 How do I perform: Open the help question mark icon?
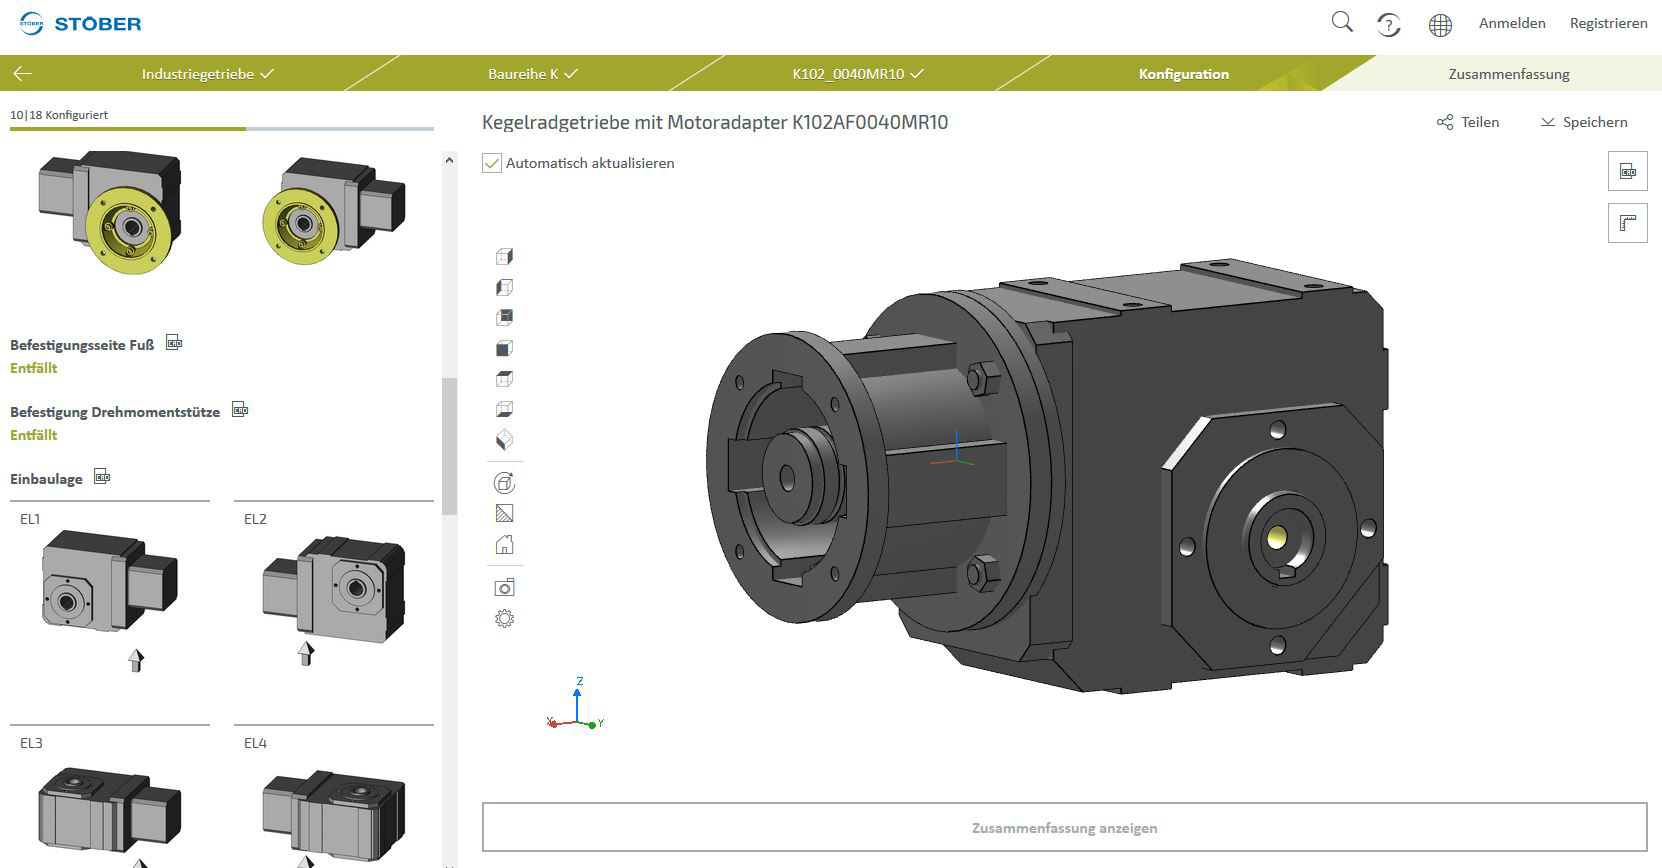[x=1388, y=25]
